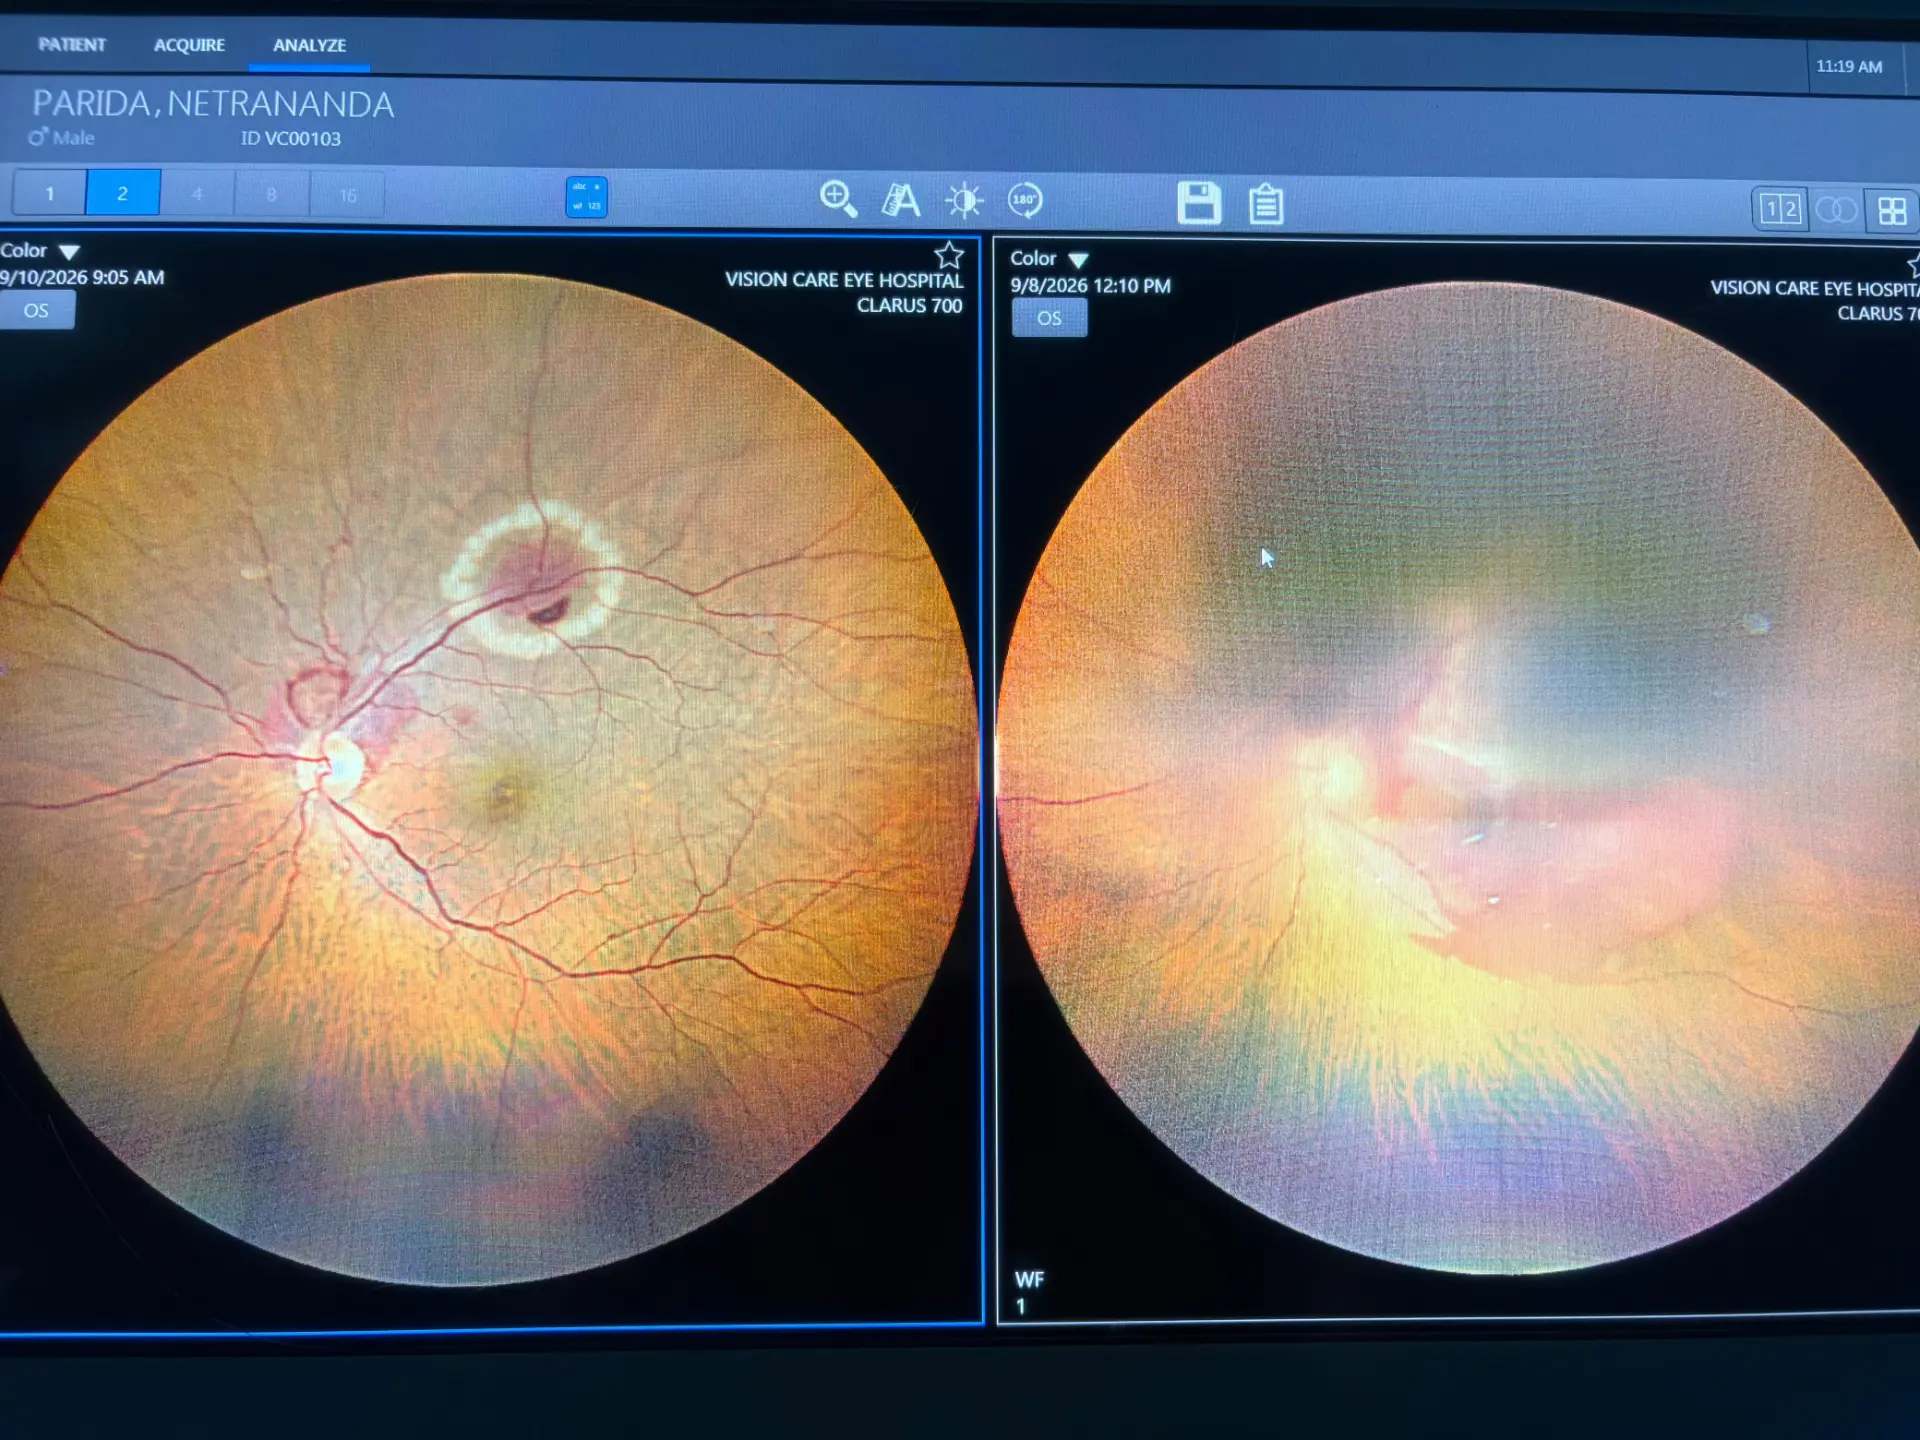Open the grid thumbnail view icon
Screen dimensions: 1920x1440
(1892, 211)
